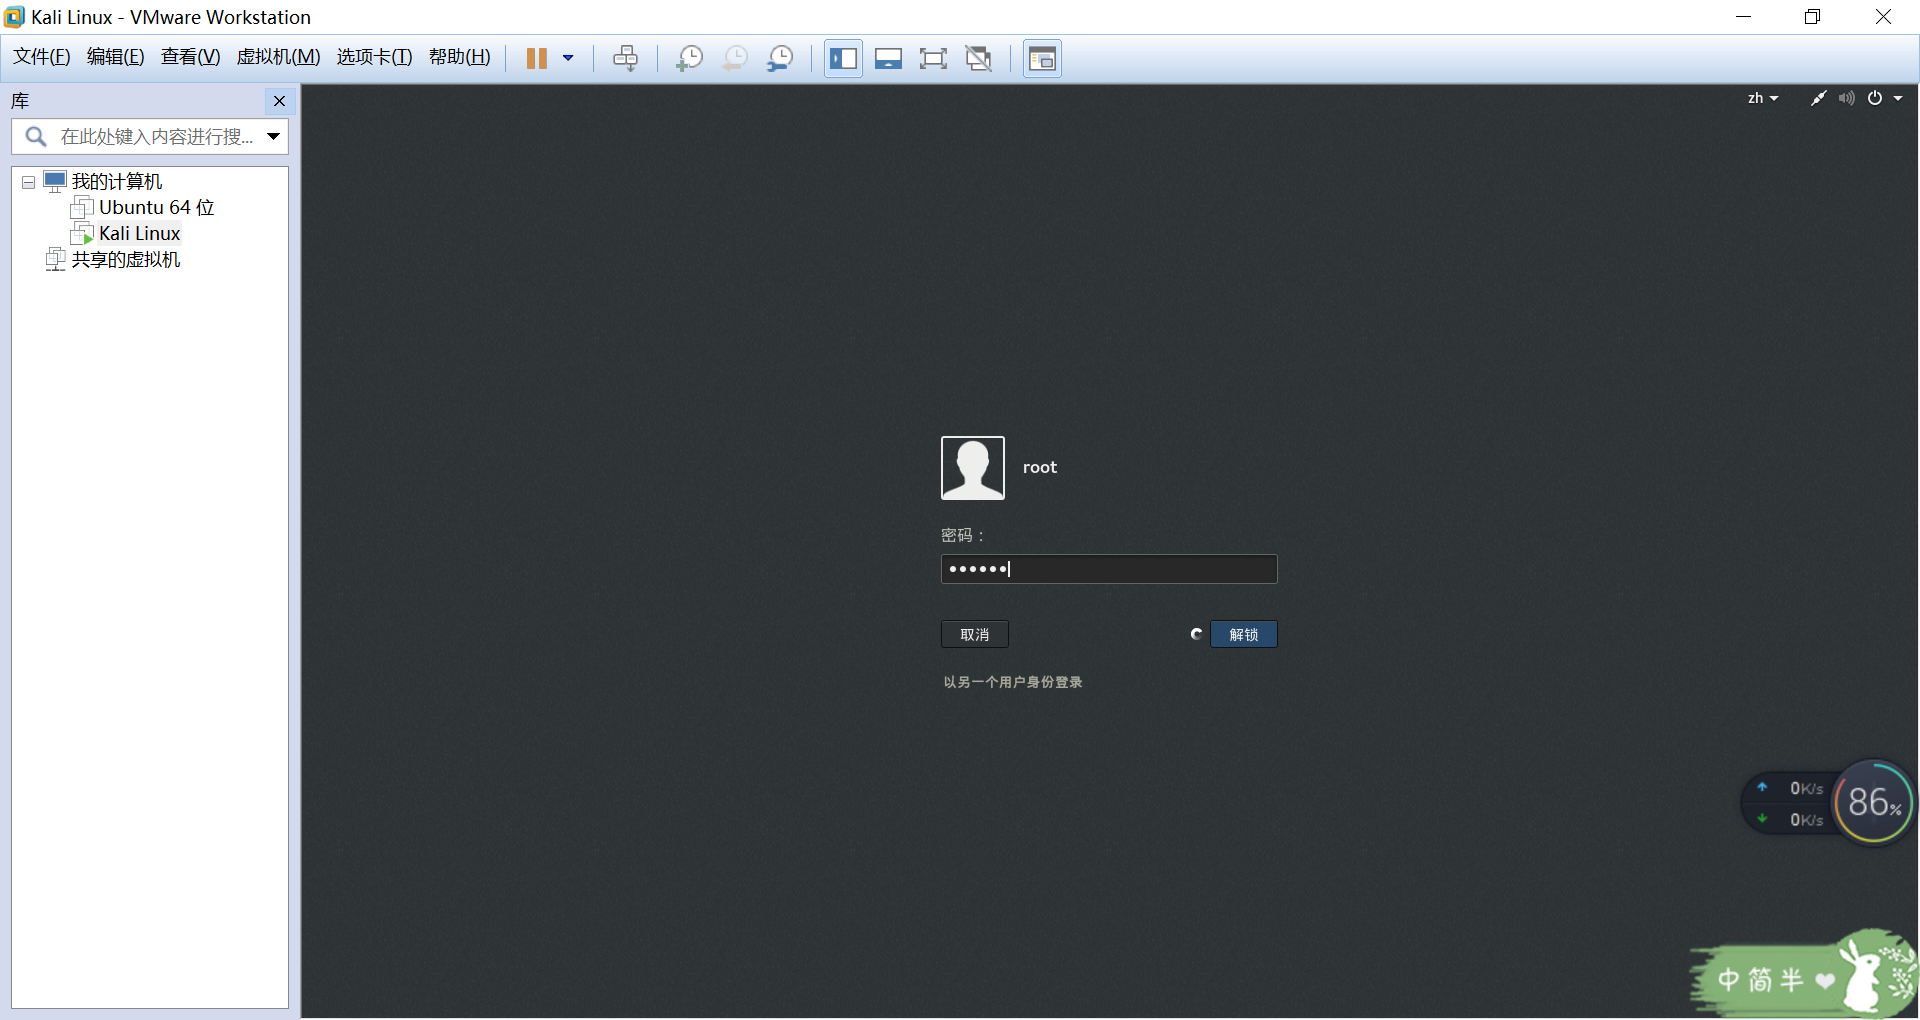Toggle the console view icon

click(1042, 58)
